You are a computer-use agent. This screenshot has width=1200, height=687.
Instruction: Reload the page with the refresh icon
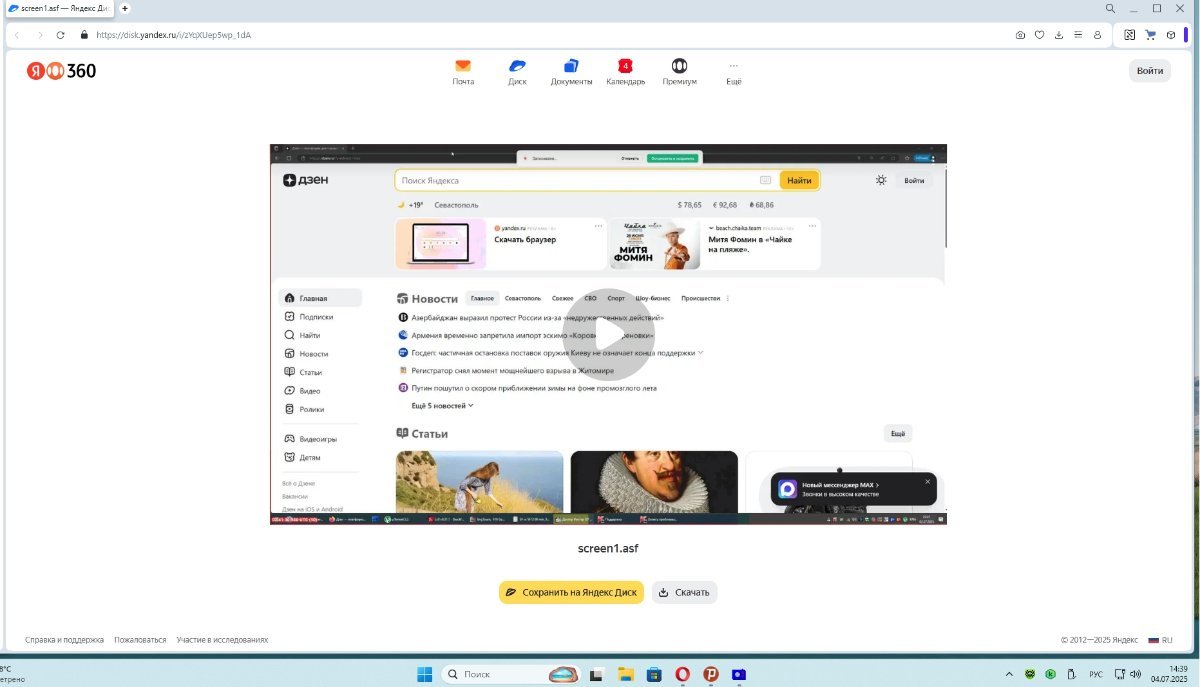(x=60, y=35)
